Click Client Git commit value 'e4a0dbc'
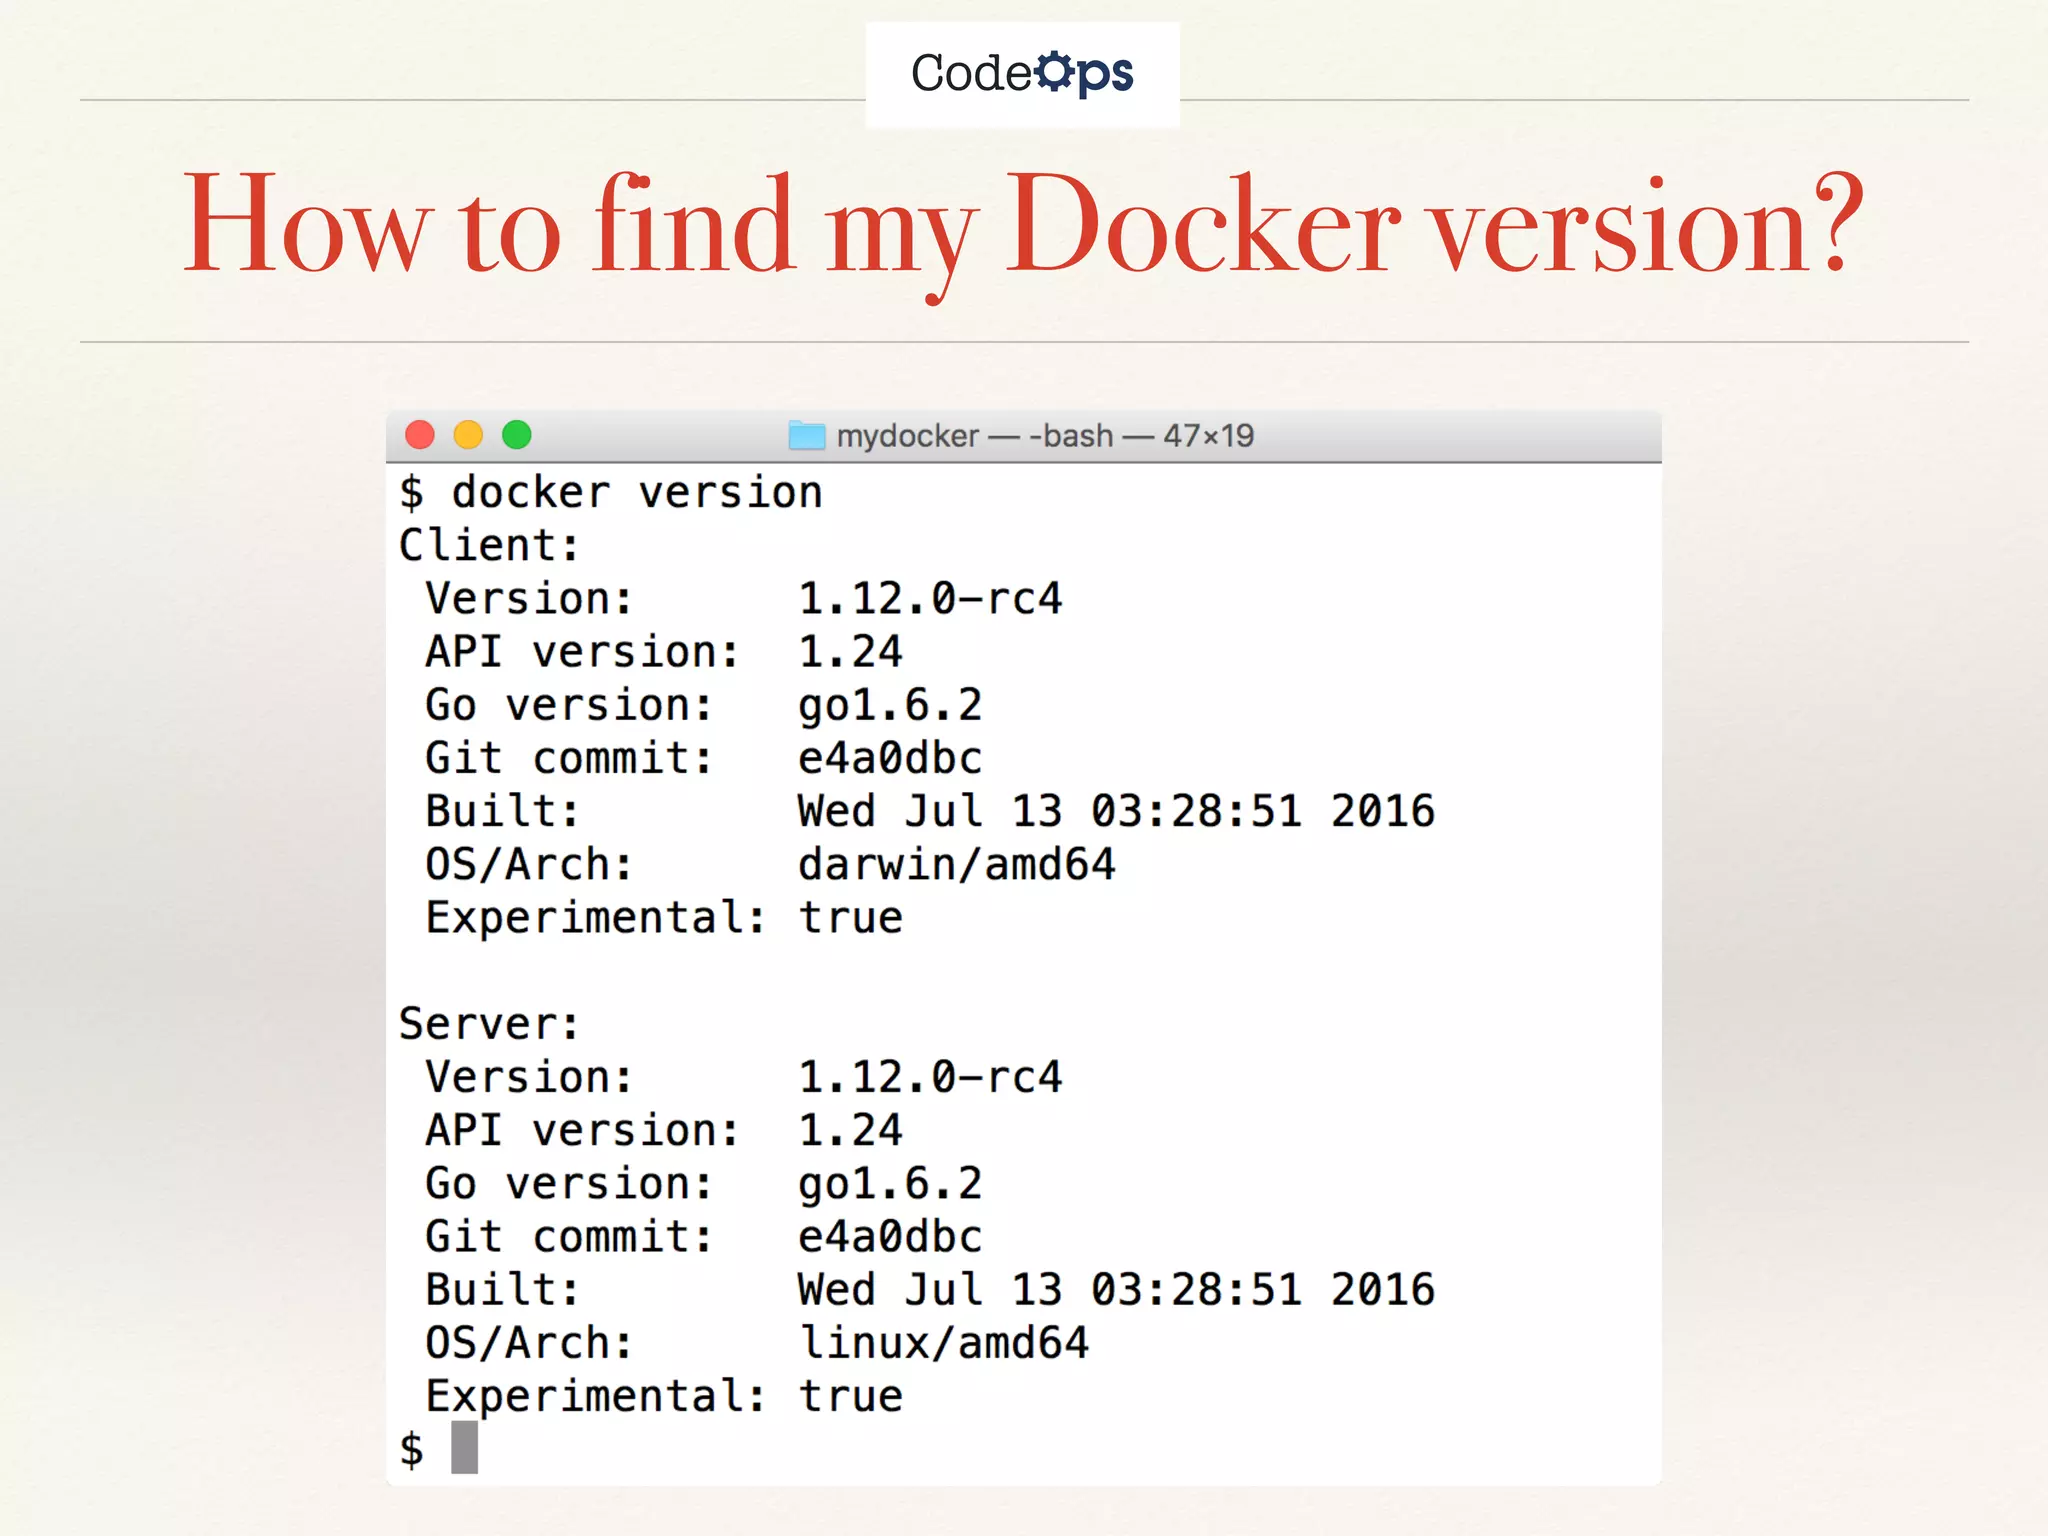Viewport: 2048px width, 1536px height. pyautogui.click(x=890, y=758)
